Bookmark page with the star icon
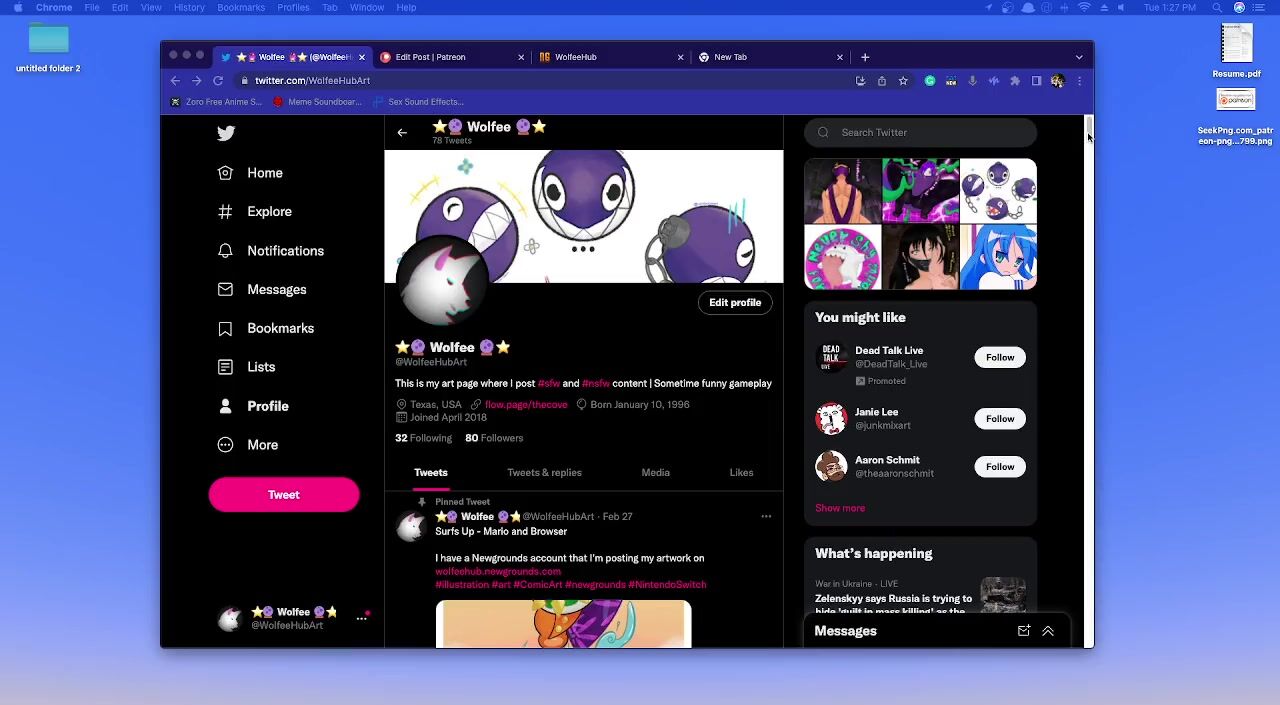 click(903, 81)
